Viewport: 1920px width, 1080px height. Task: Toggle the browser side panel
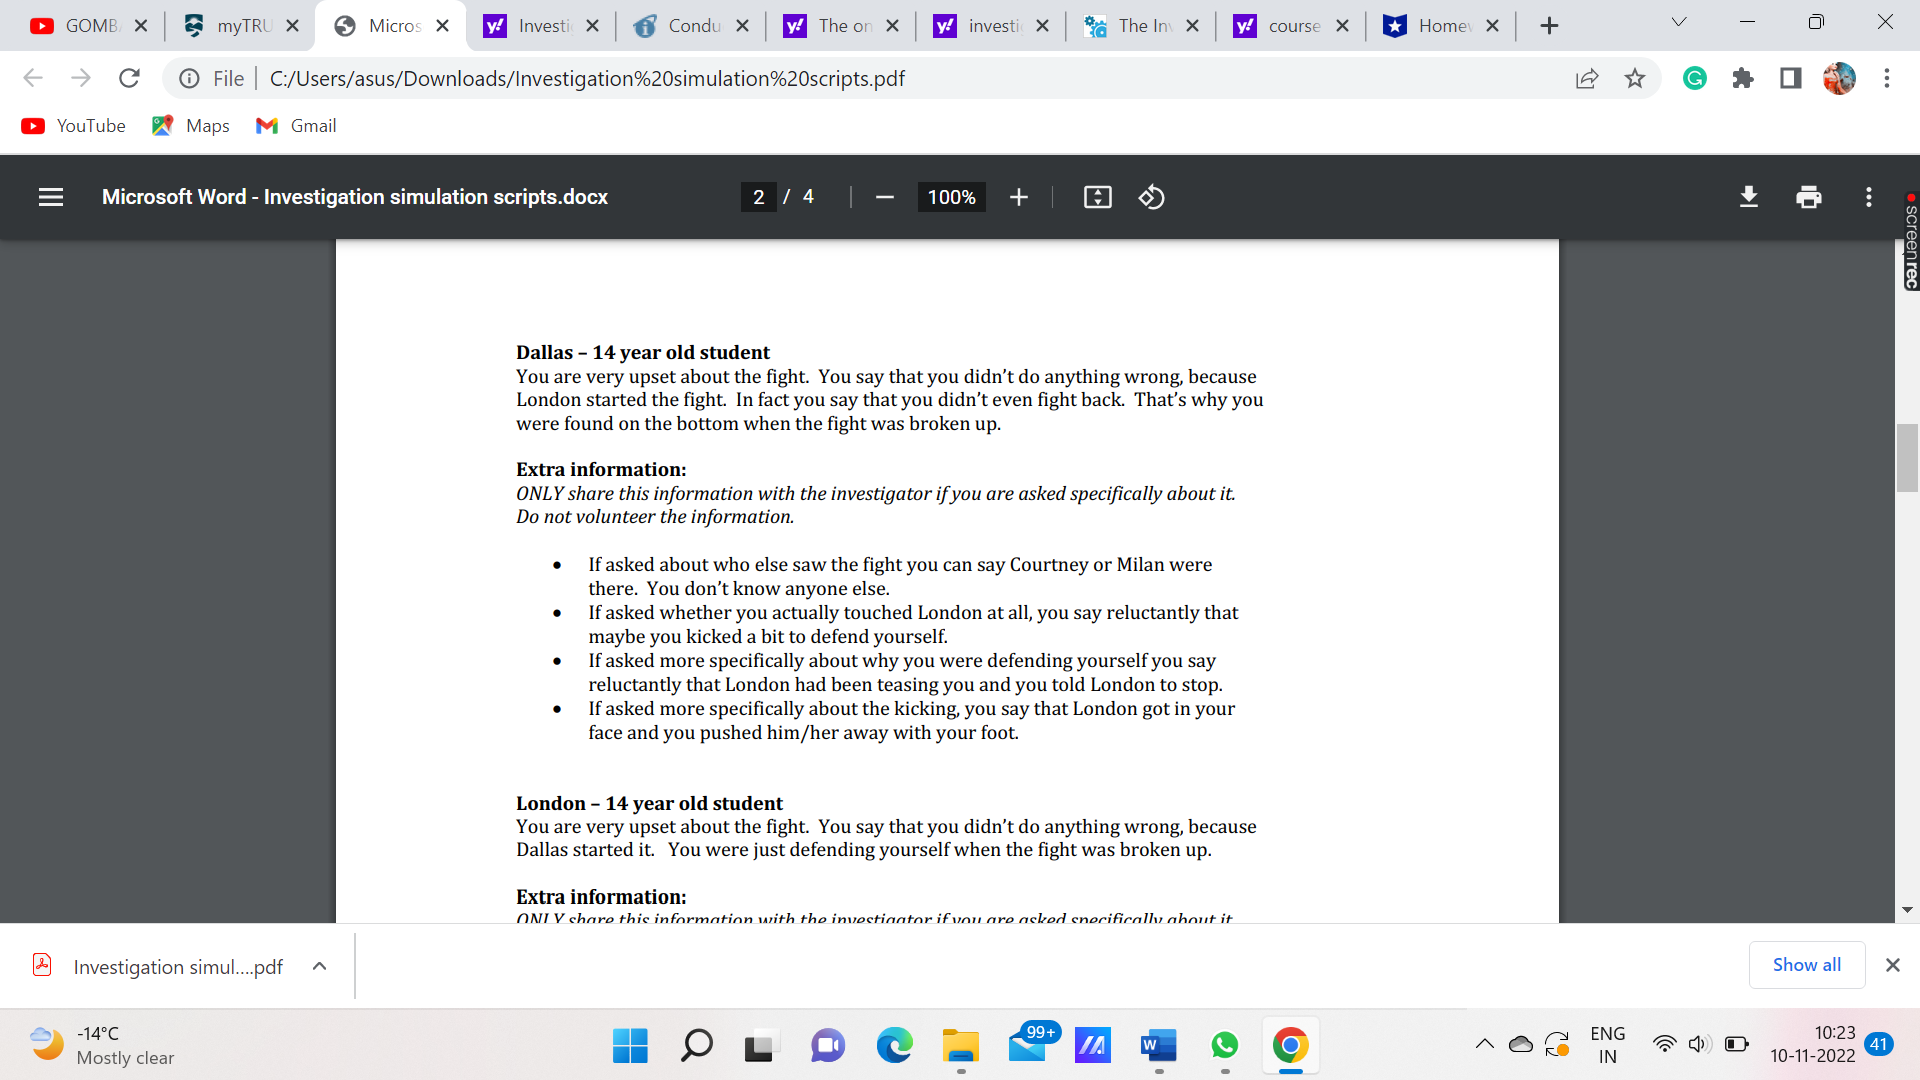tap(1790, 78)
